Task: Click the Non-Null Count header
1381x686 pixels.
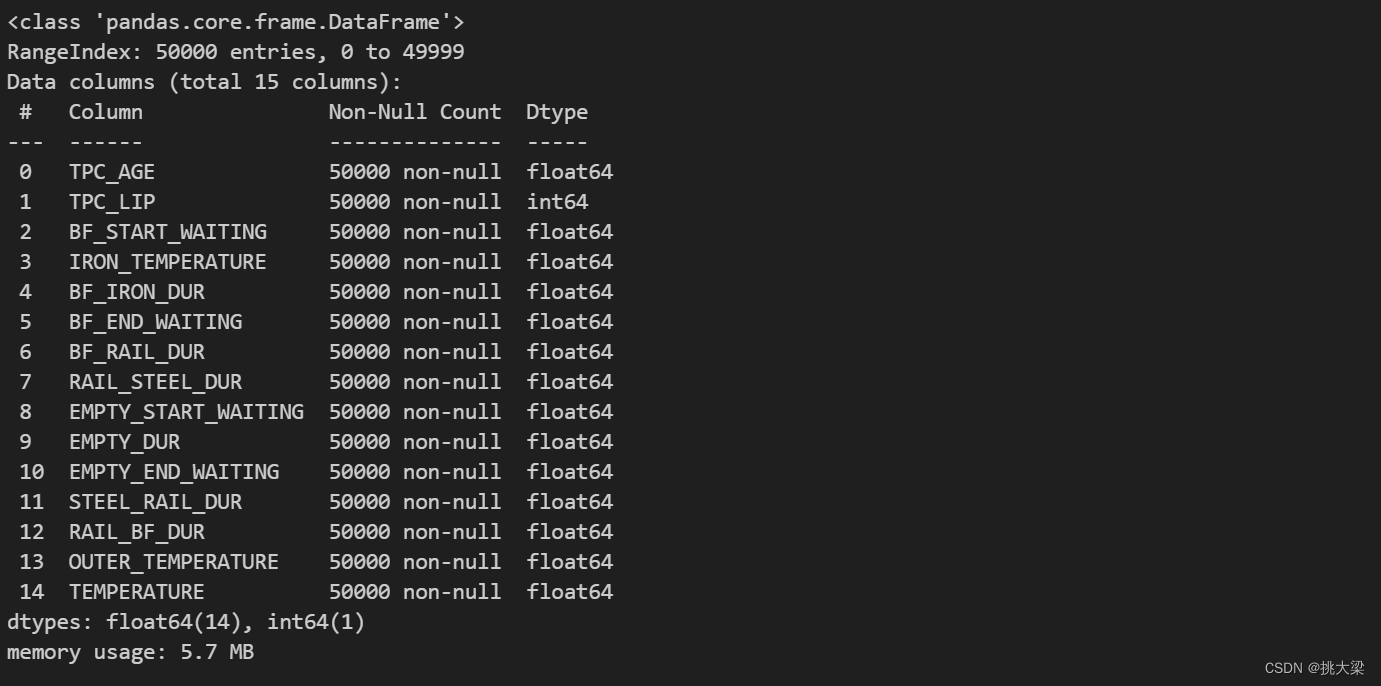Action: tap(415, 112)
